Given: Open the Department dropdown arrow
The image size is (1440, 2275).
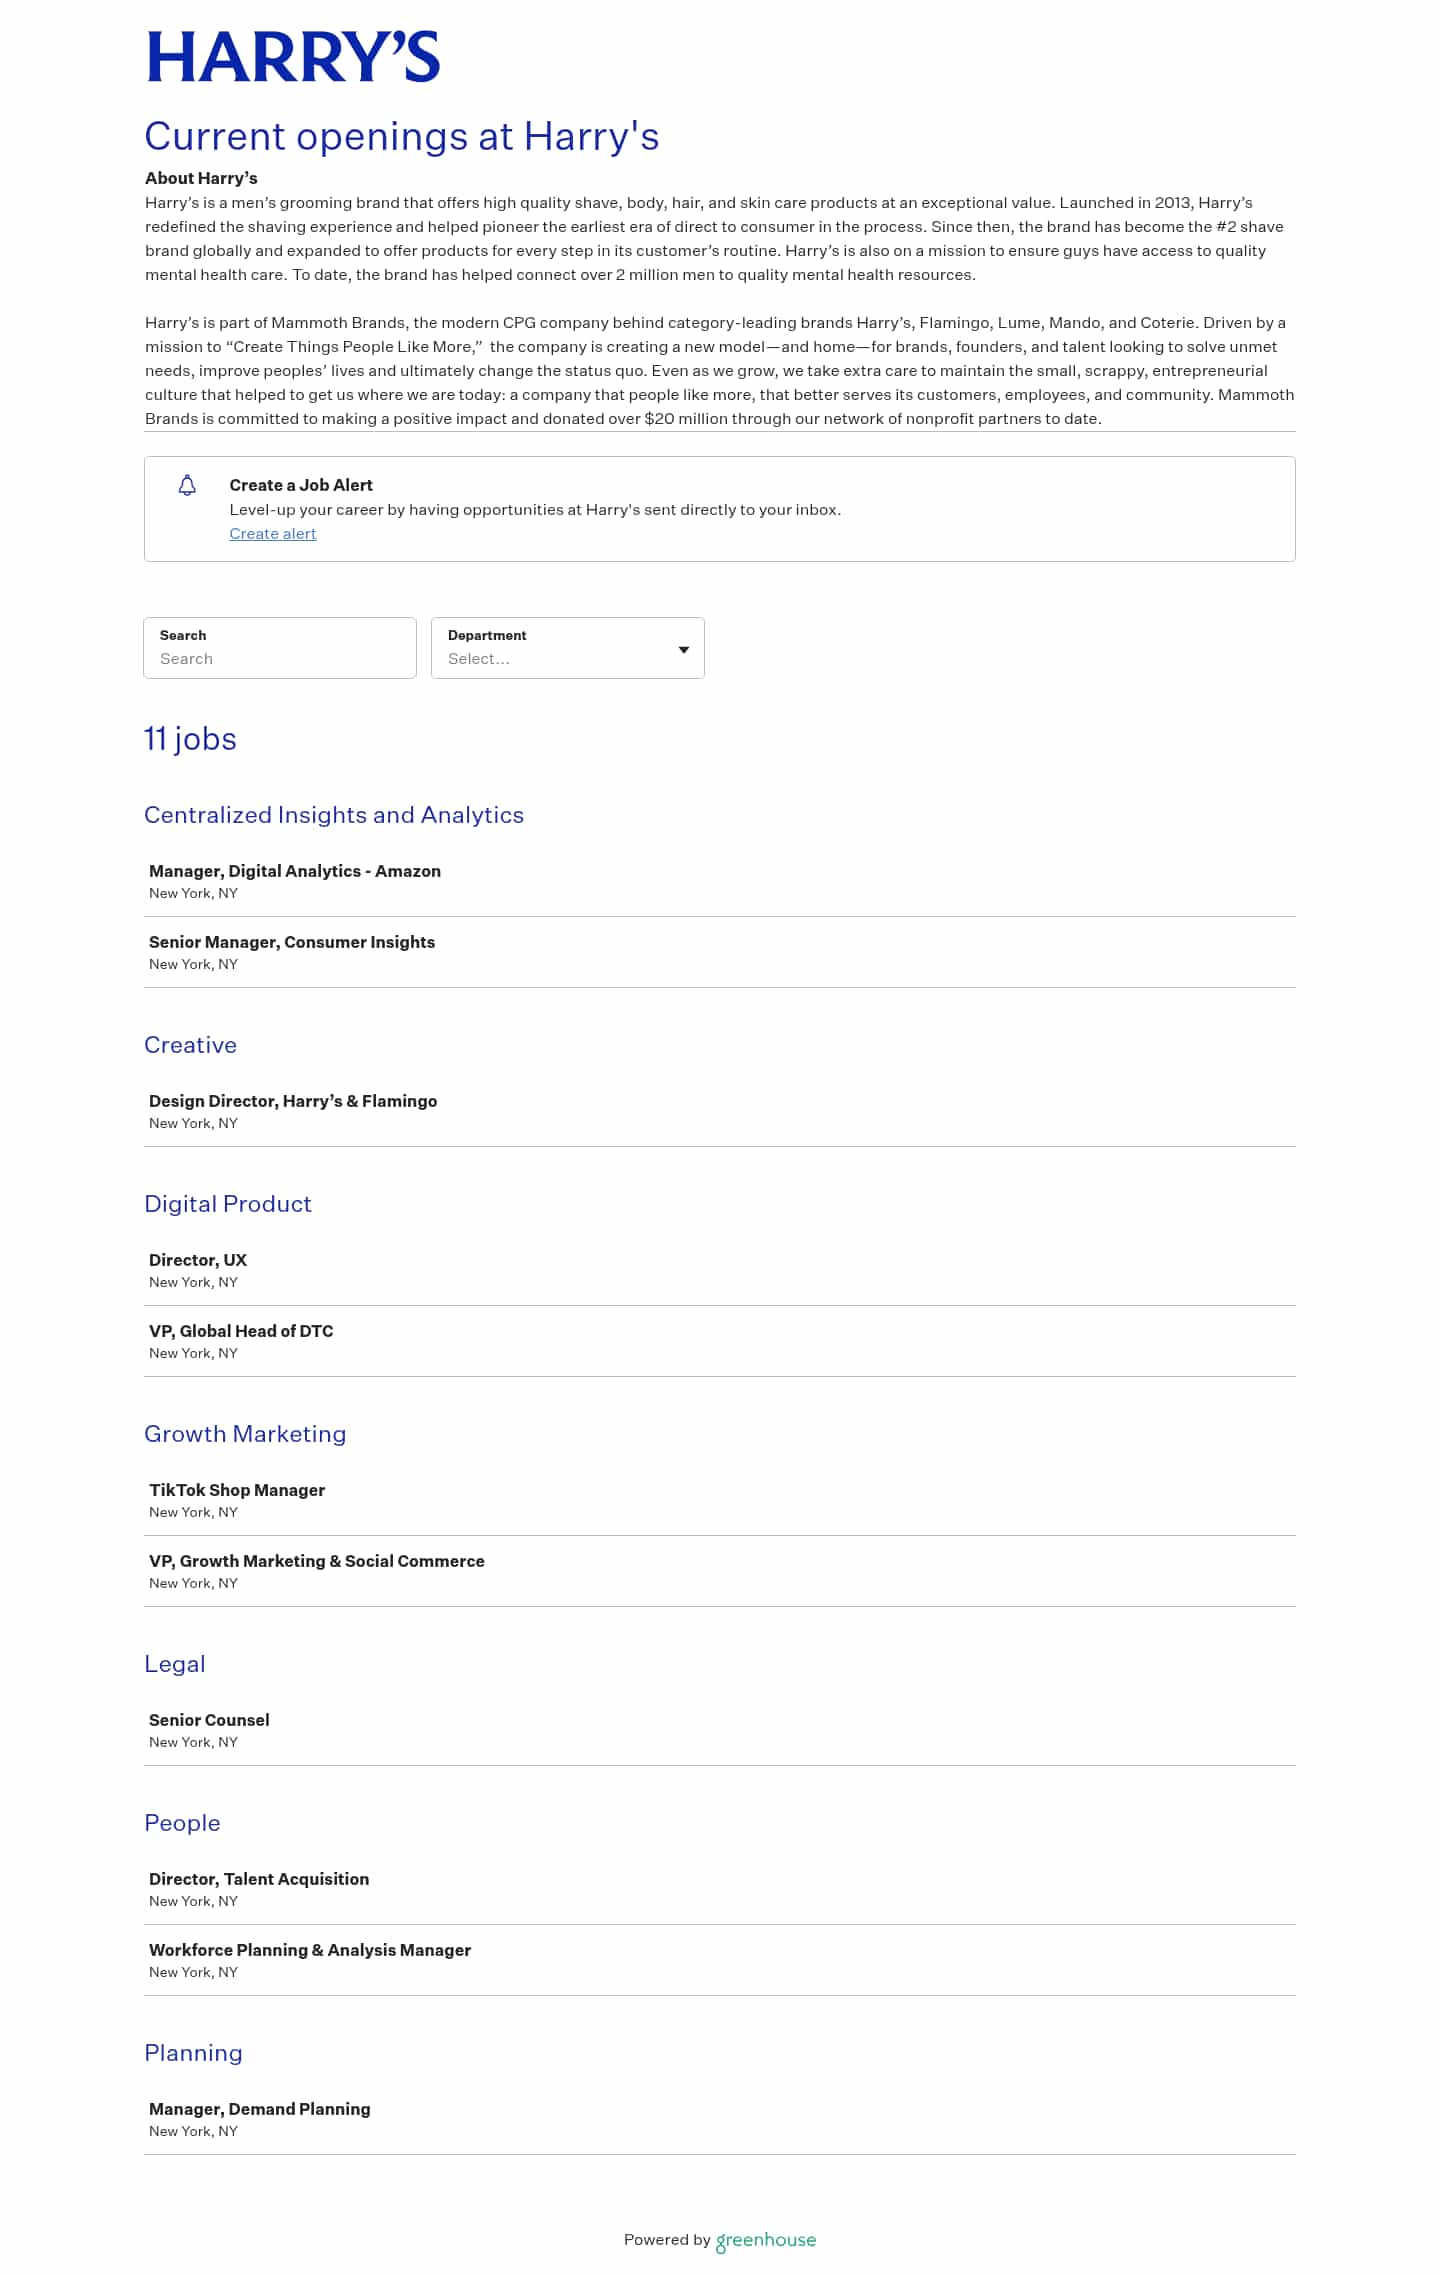Looking at the screenshot, I should [x=684, y=650].
